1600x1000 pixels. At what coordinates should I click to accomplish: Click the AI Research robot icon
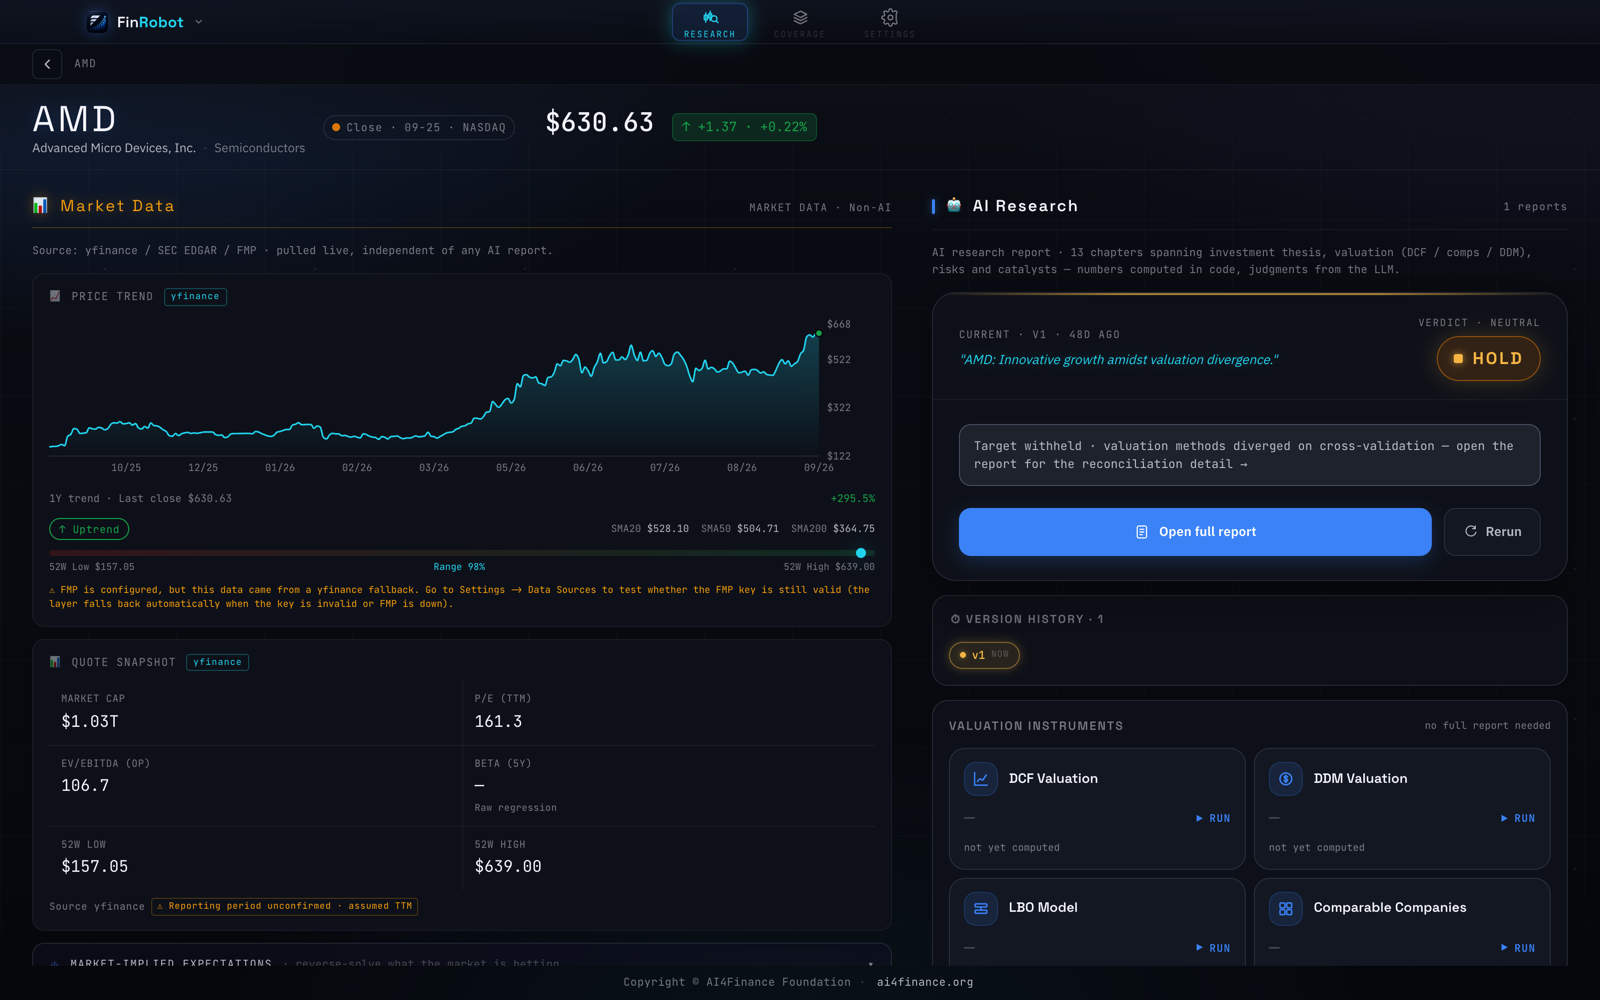(954, 205)
